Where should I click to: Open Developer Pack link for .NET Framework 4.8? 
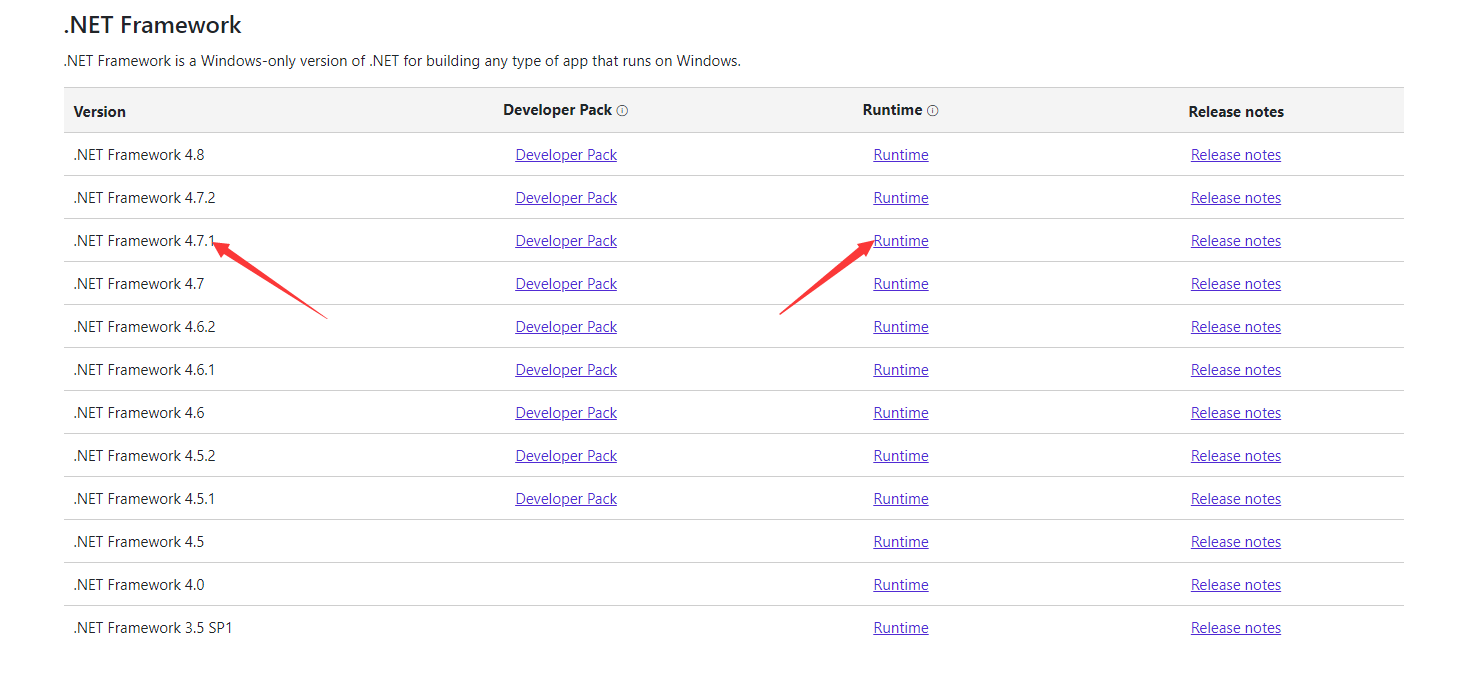click(566, 155)
